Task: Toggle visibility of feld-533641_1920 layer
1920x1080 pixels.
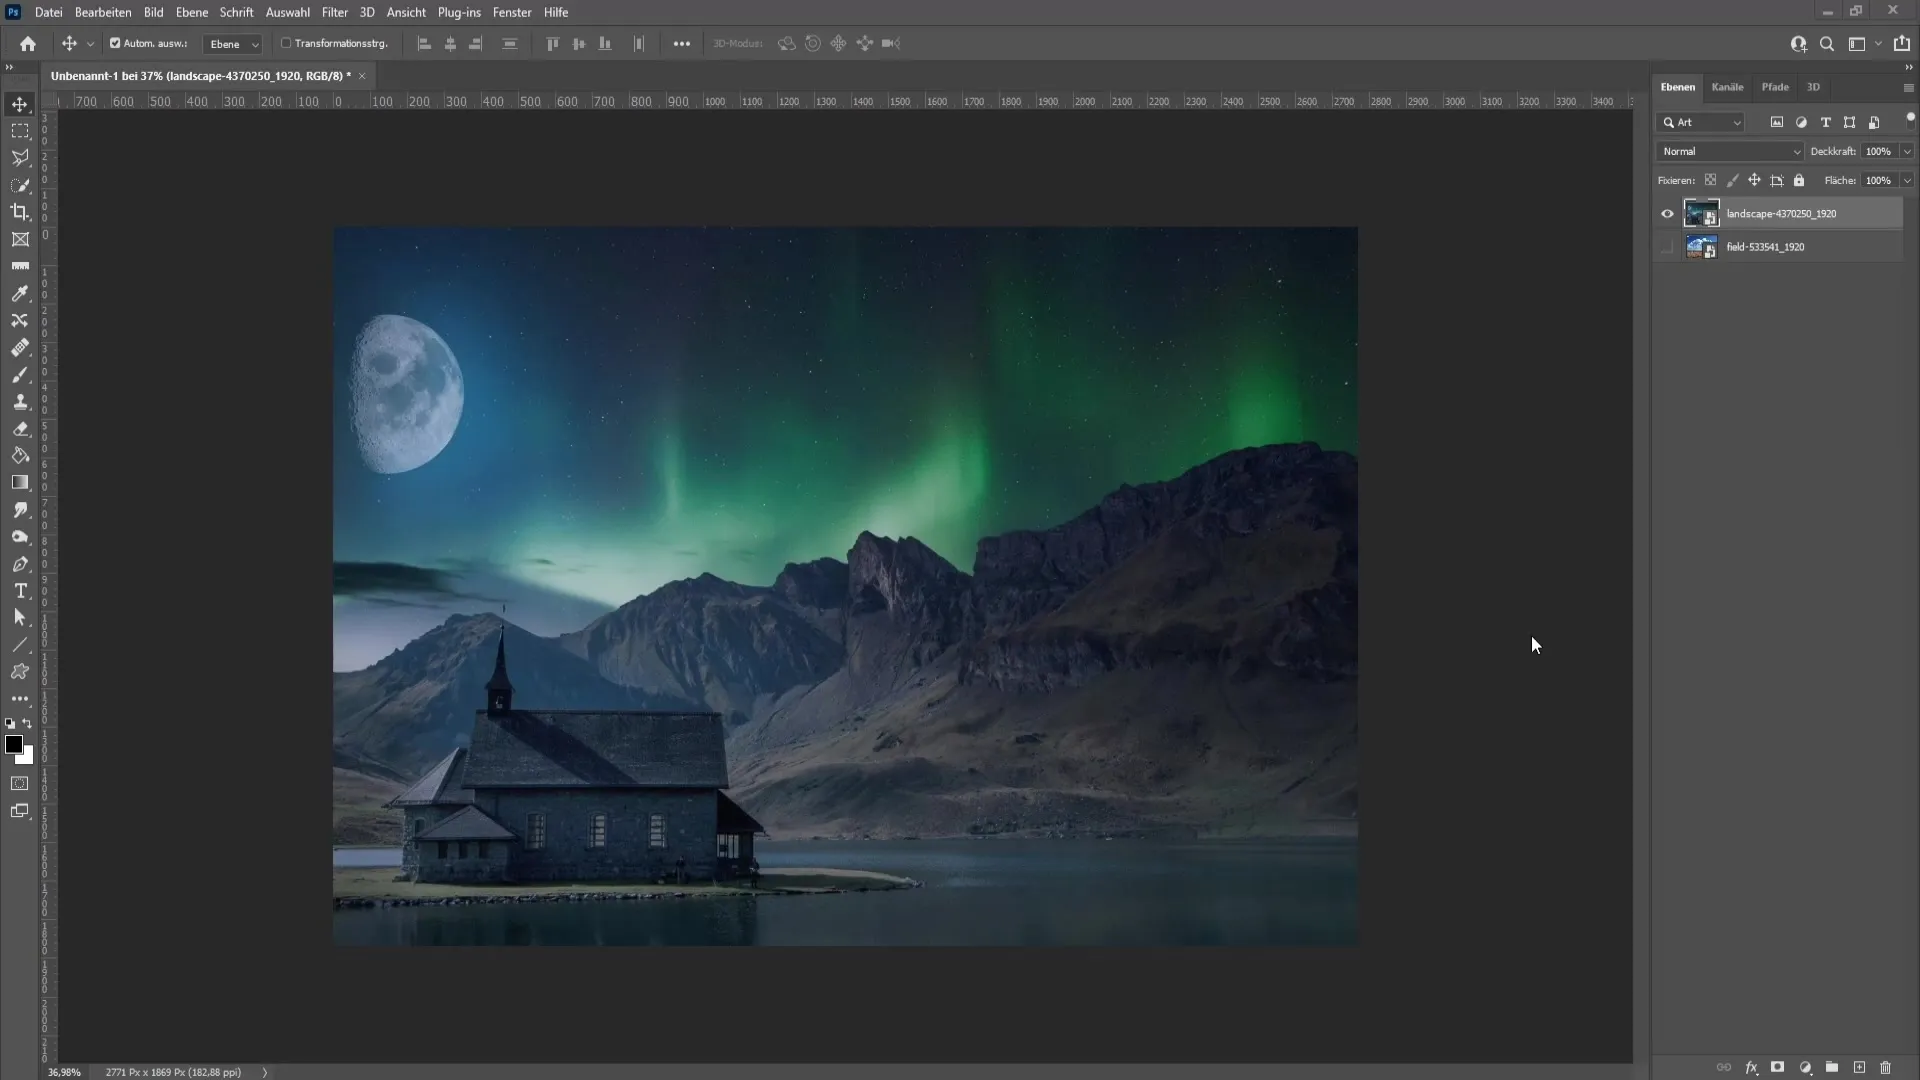Action: (1667, 247)
